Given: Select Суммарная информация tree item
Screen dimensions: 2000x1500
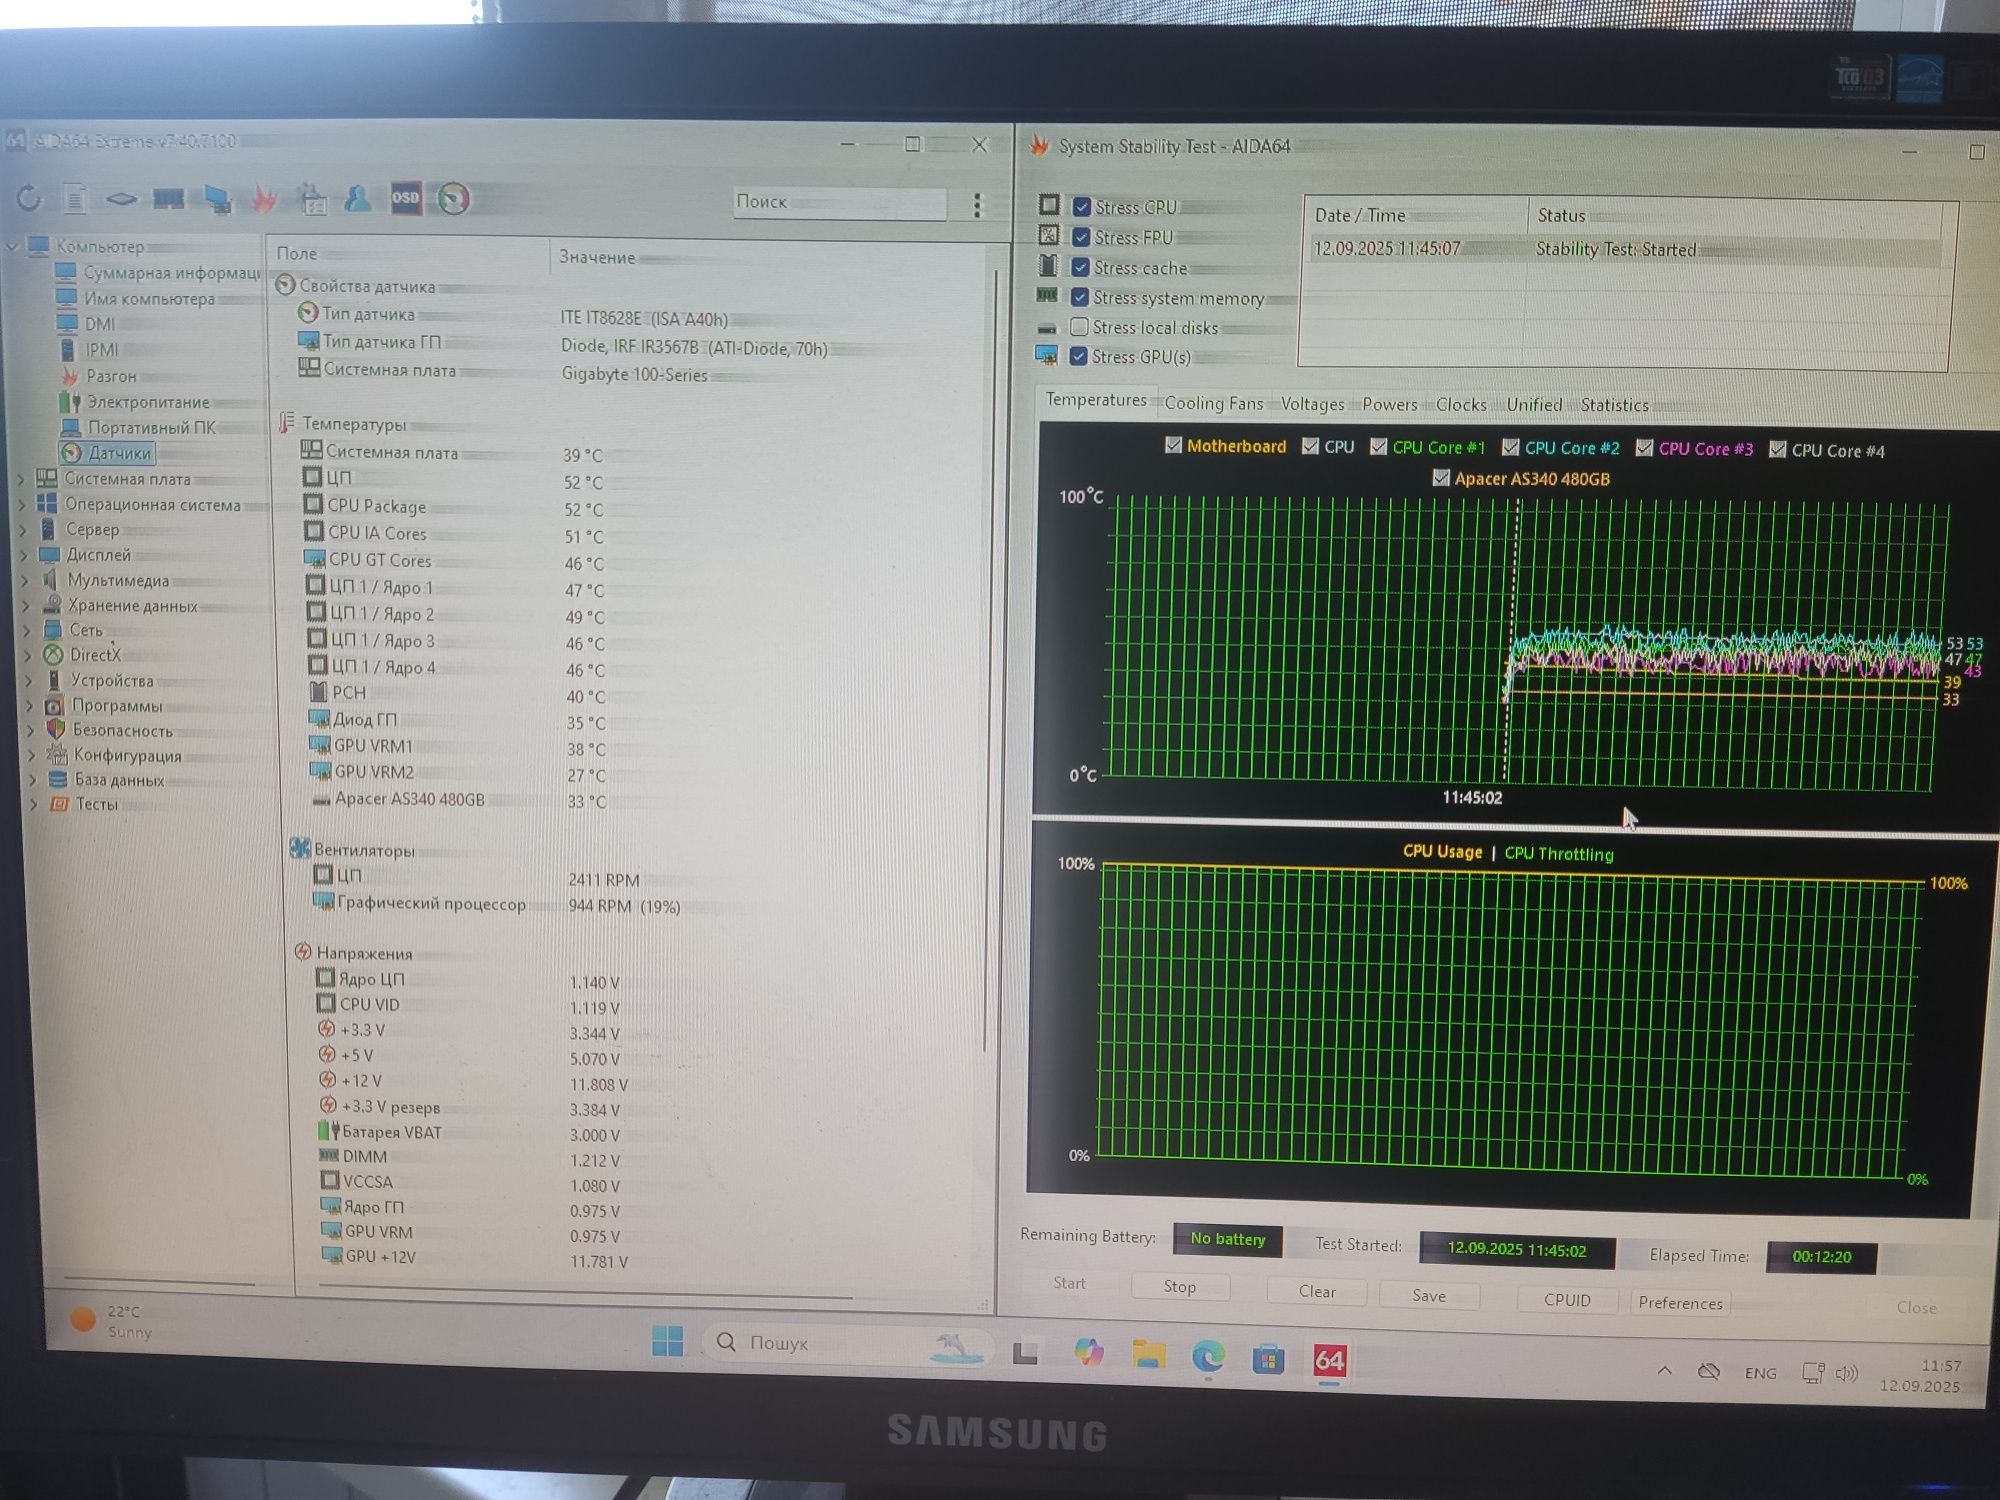Looking at the screenshot, I should point(159,272).
